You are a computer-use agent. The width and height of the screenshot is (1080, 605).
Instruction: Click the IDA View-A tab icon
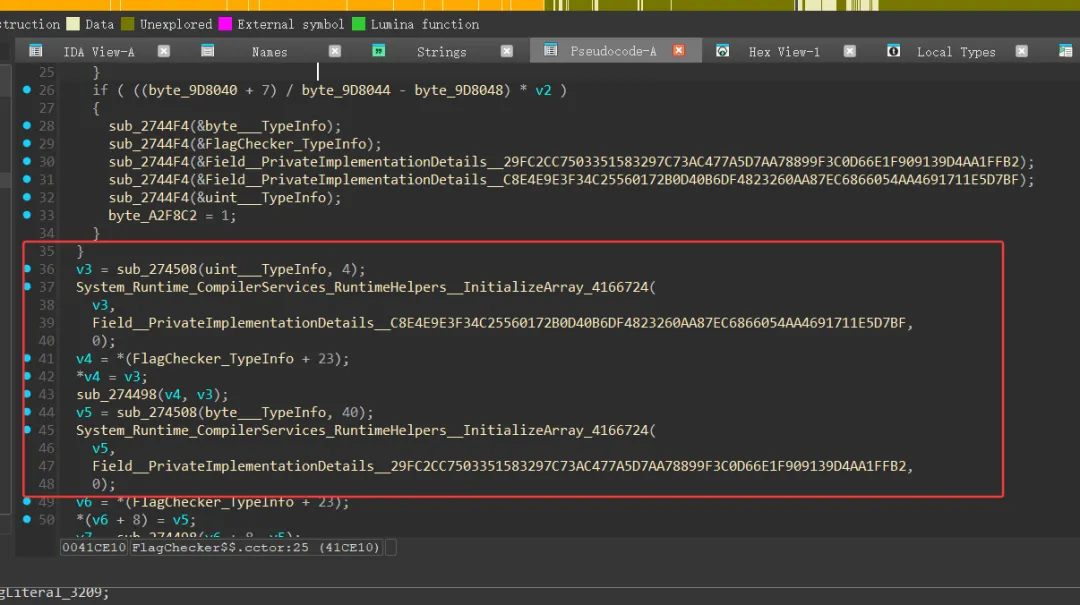click(x=36, y=50)
